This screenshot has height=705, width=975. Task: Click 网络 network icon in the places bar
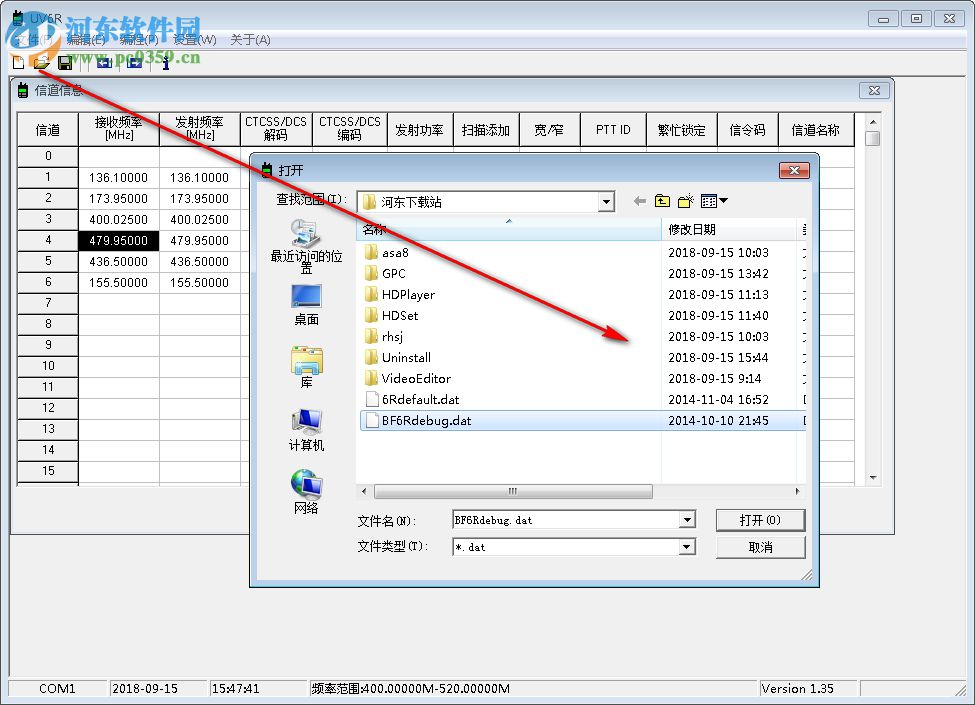(x=306, y=492)
